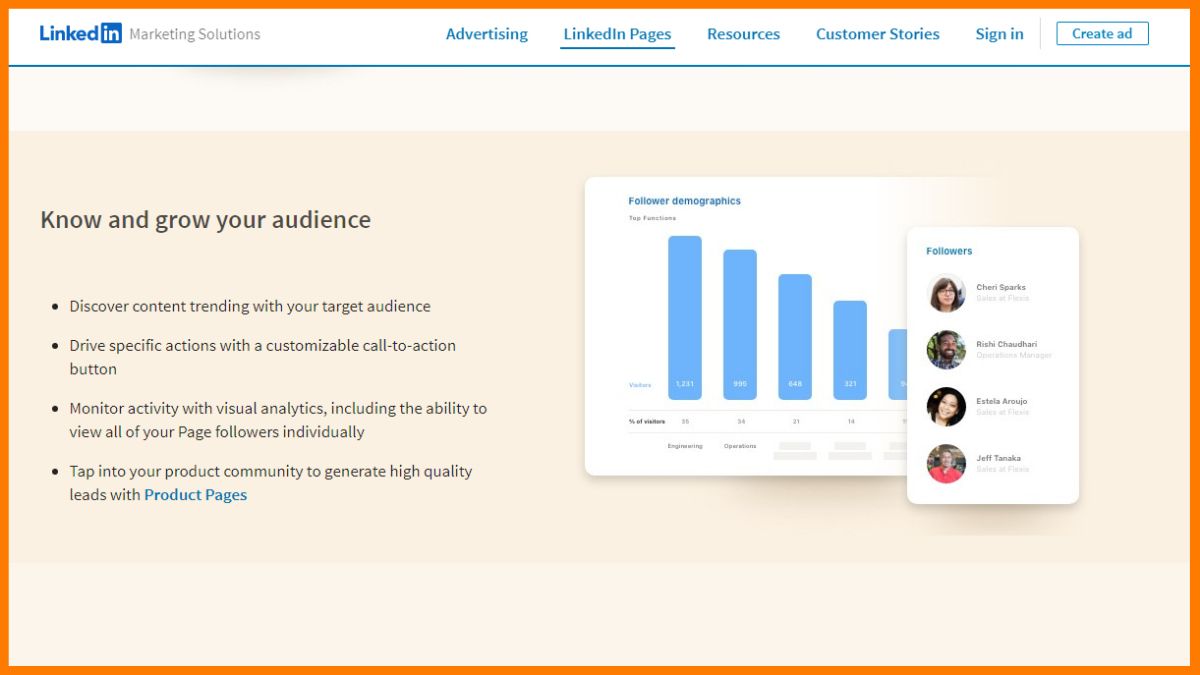
Task: Click the Follower demographics heading
Action: click(x=684, y=201)
